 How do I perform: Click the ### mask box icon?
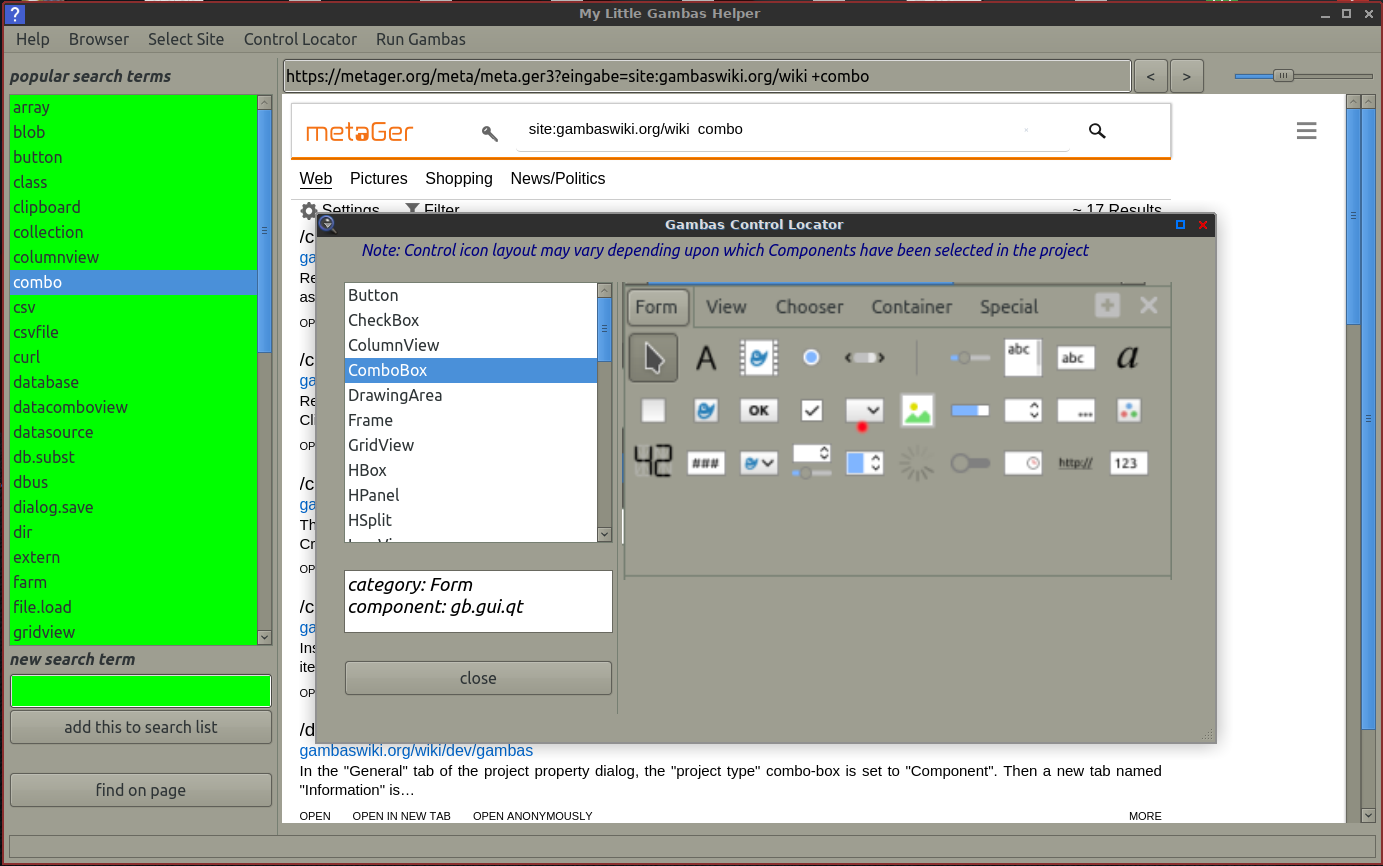click(706, 463)
